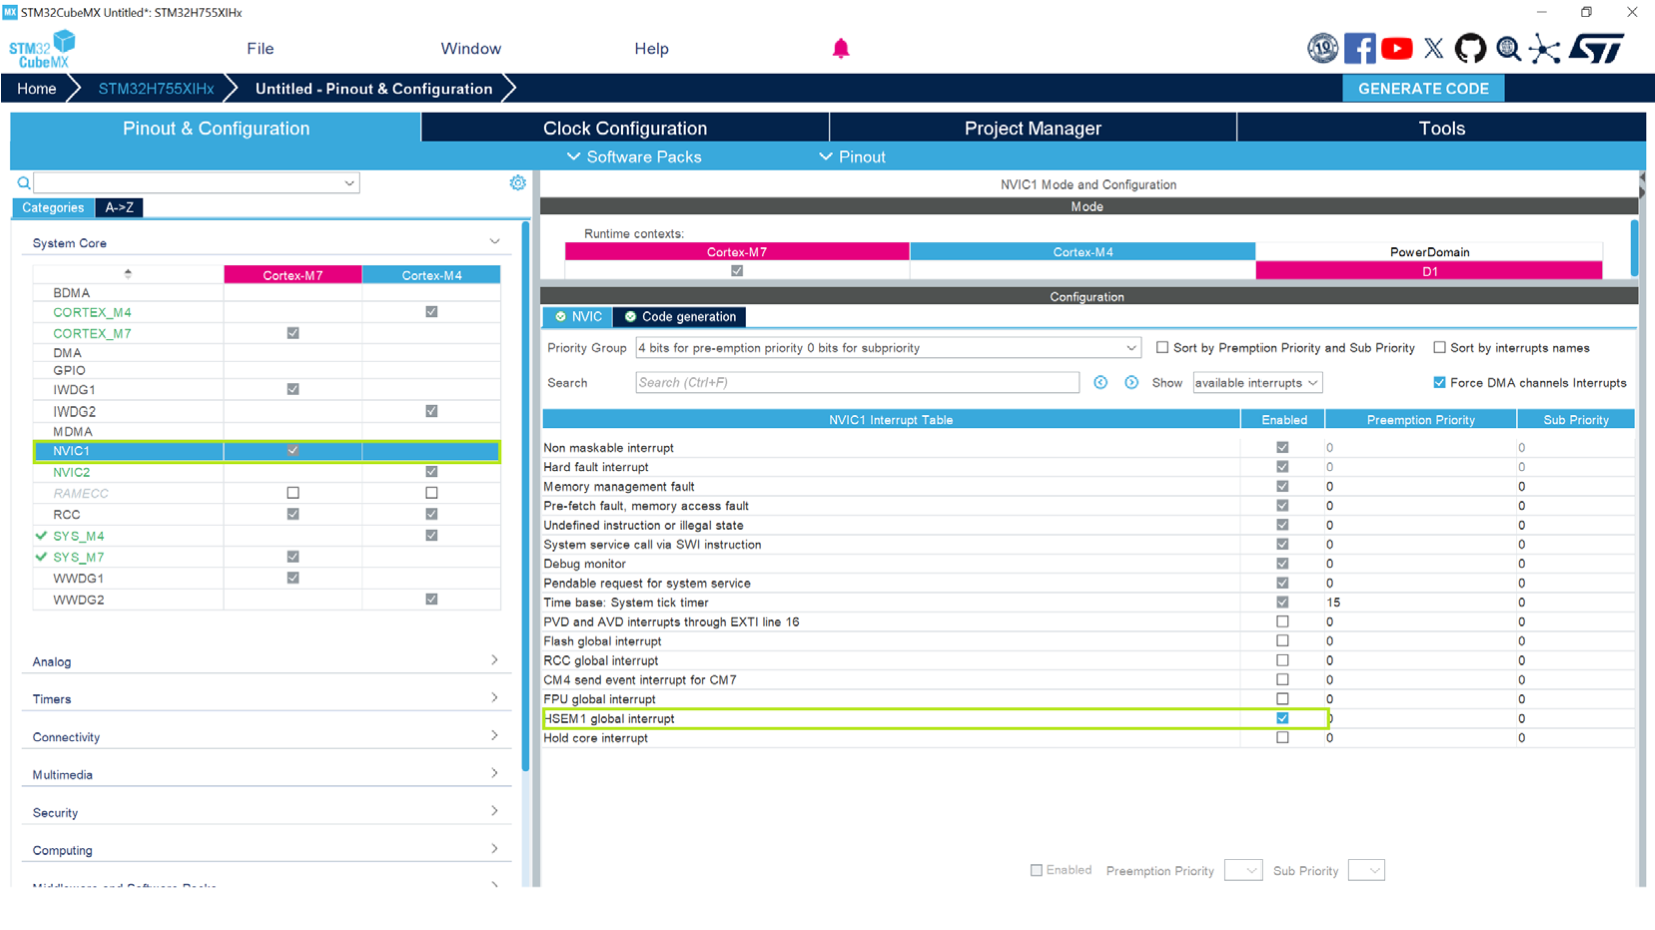Open the Pinout dropdown menu
This screenshot has height=930, width=1655.
tap(852, 157)
